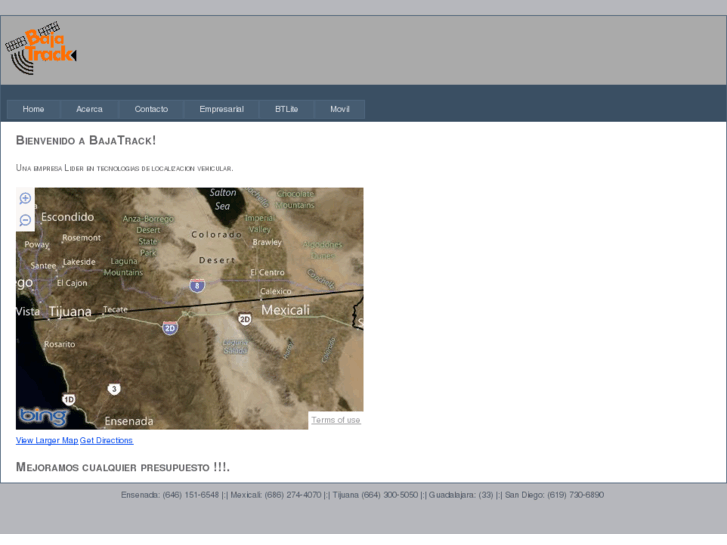This screenshot has height=545, width=727.
Task: Go to the Acerca page
Action: pos(90,109)
